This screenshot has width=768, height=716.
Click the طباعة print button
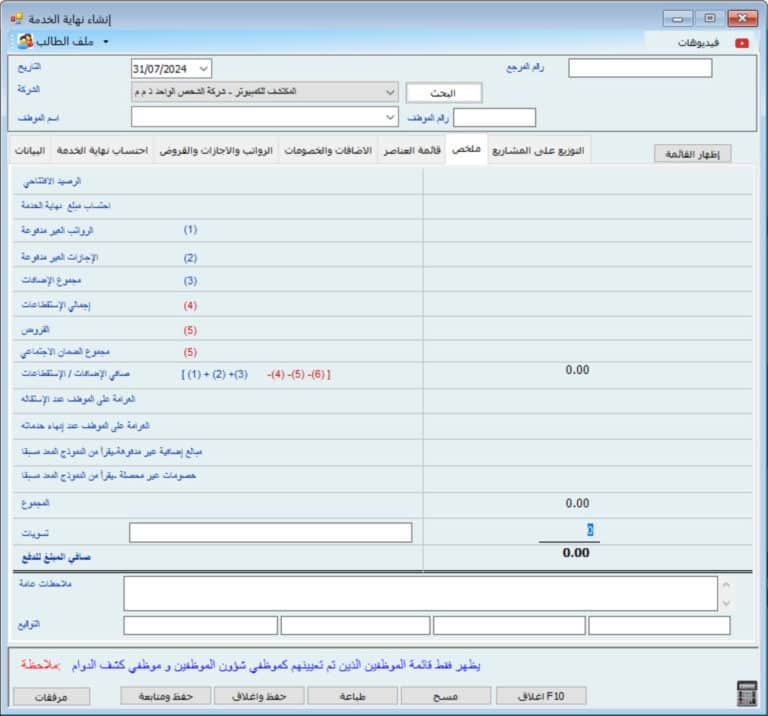[352, 696]
